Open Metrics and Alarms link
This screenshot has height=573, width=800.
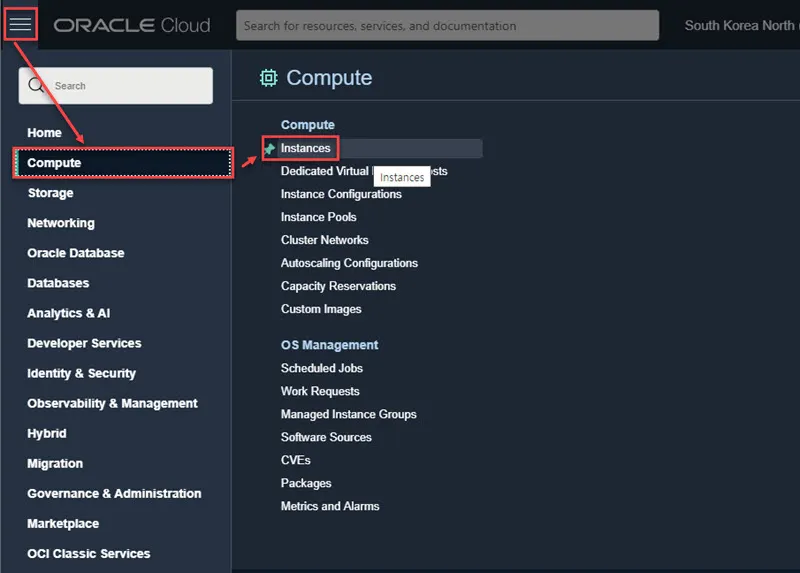330,506
